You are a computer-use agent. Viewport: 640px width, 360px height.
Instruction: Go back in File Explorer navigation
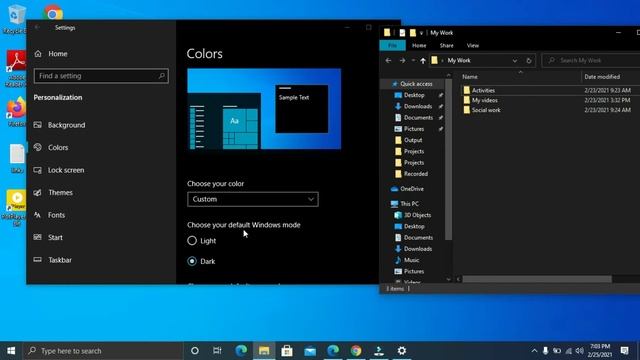(388, 60)
